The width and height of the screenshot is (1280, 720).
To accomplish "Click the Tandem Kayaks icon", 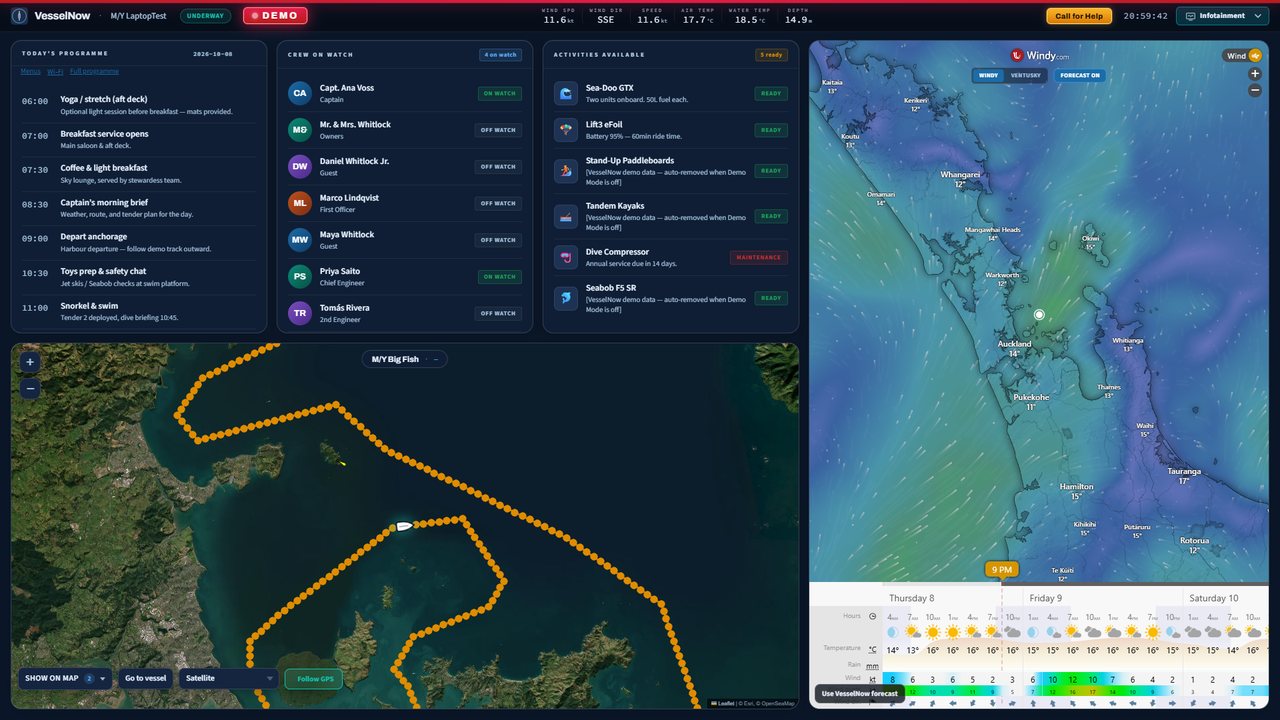I will 566,216.
